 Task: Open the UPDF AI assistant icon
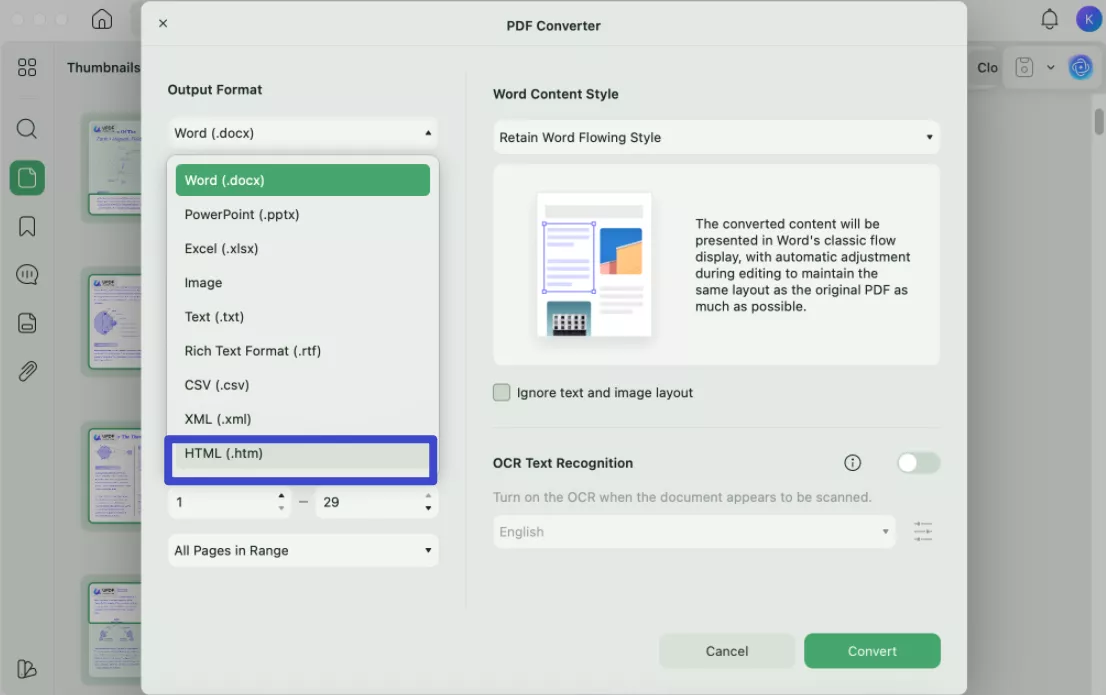tap(1080, 67)
